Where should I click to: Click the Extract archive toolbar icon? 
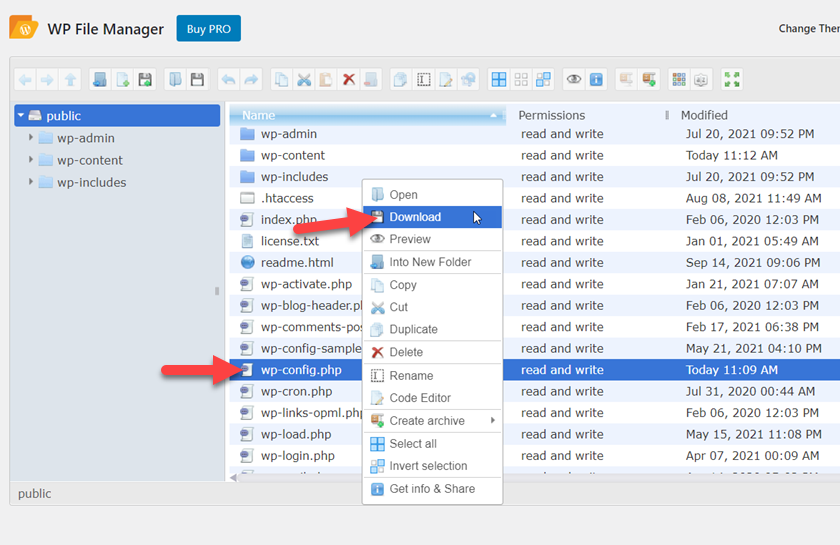click(x=626, y=80)
